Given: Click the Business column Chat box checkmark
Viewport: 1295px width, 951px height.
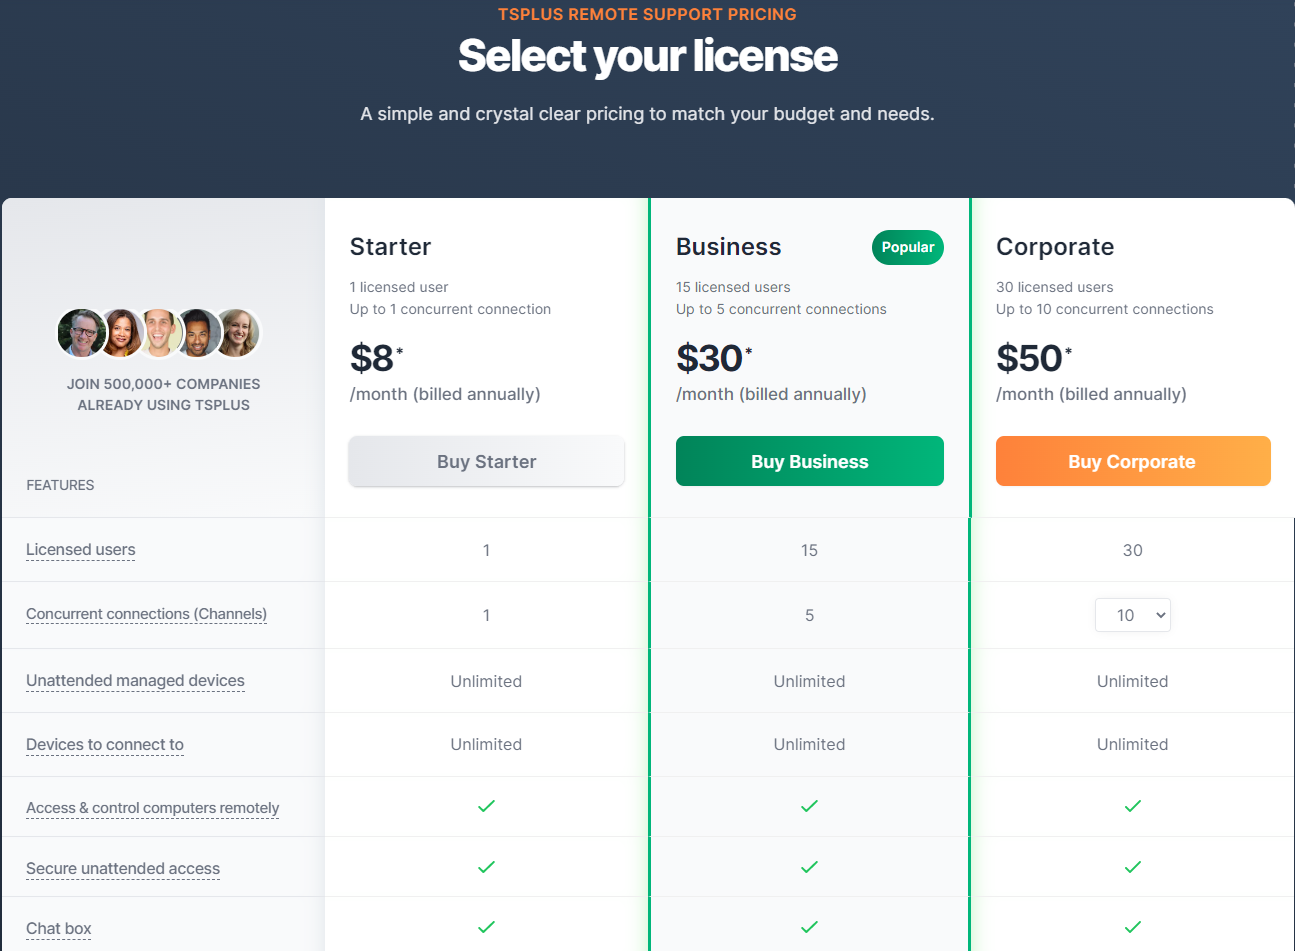Looking at the screenshot, I should click(809, 927).
